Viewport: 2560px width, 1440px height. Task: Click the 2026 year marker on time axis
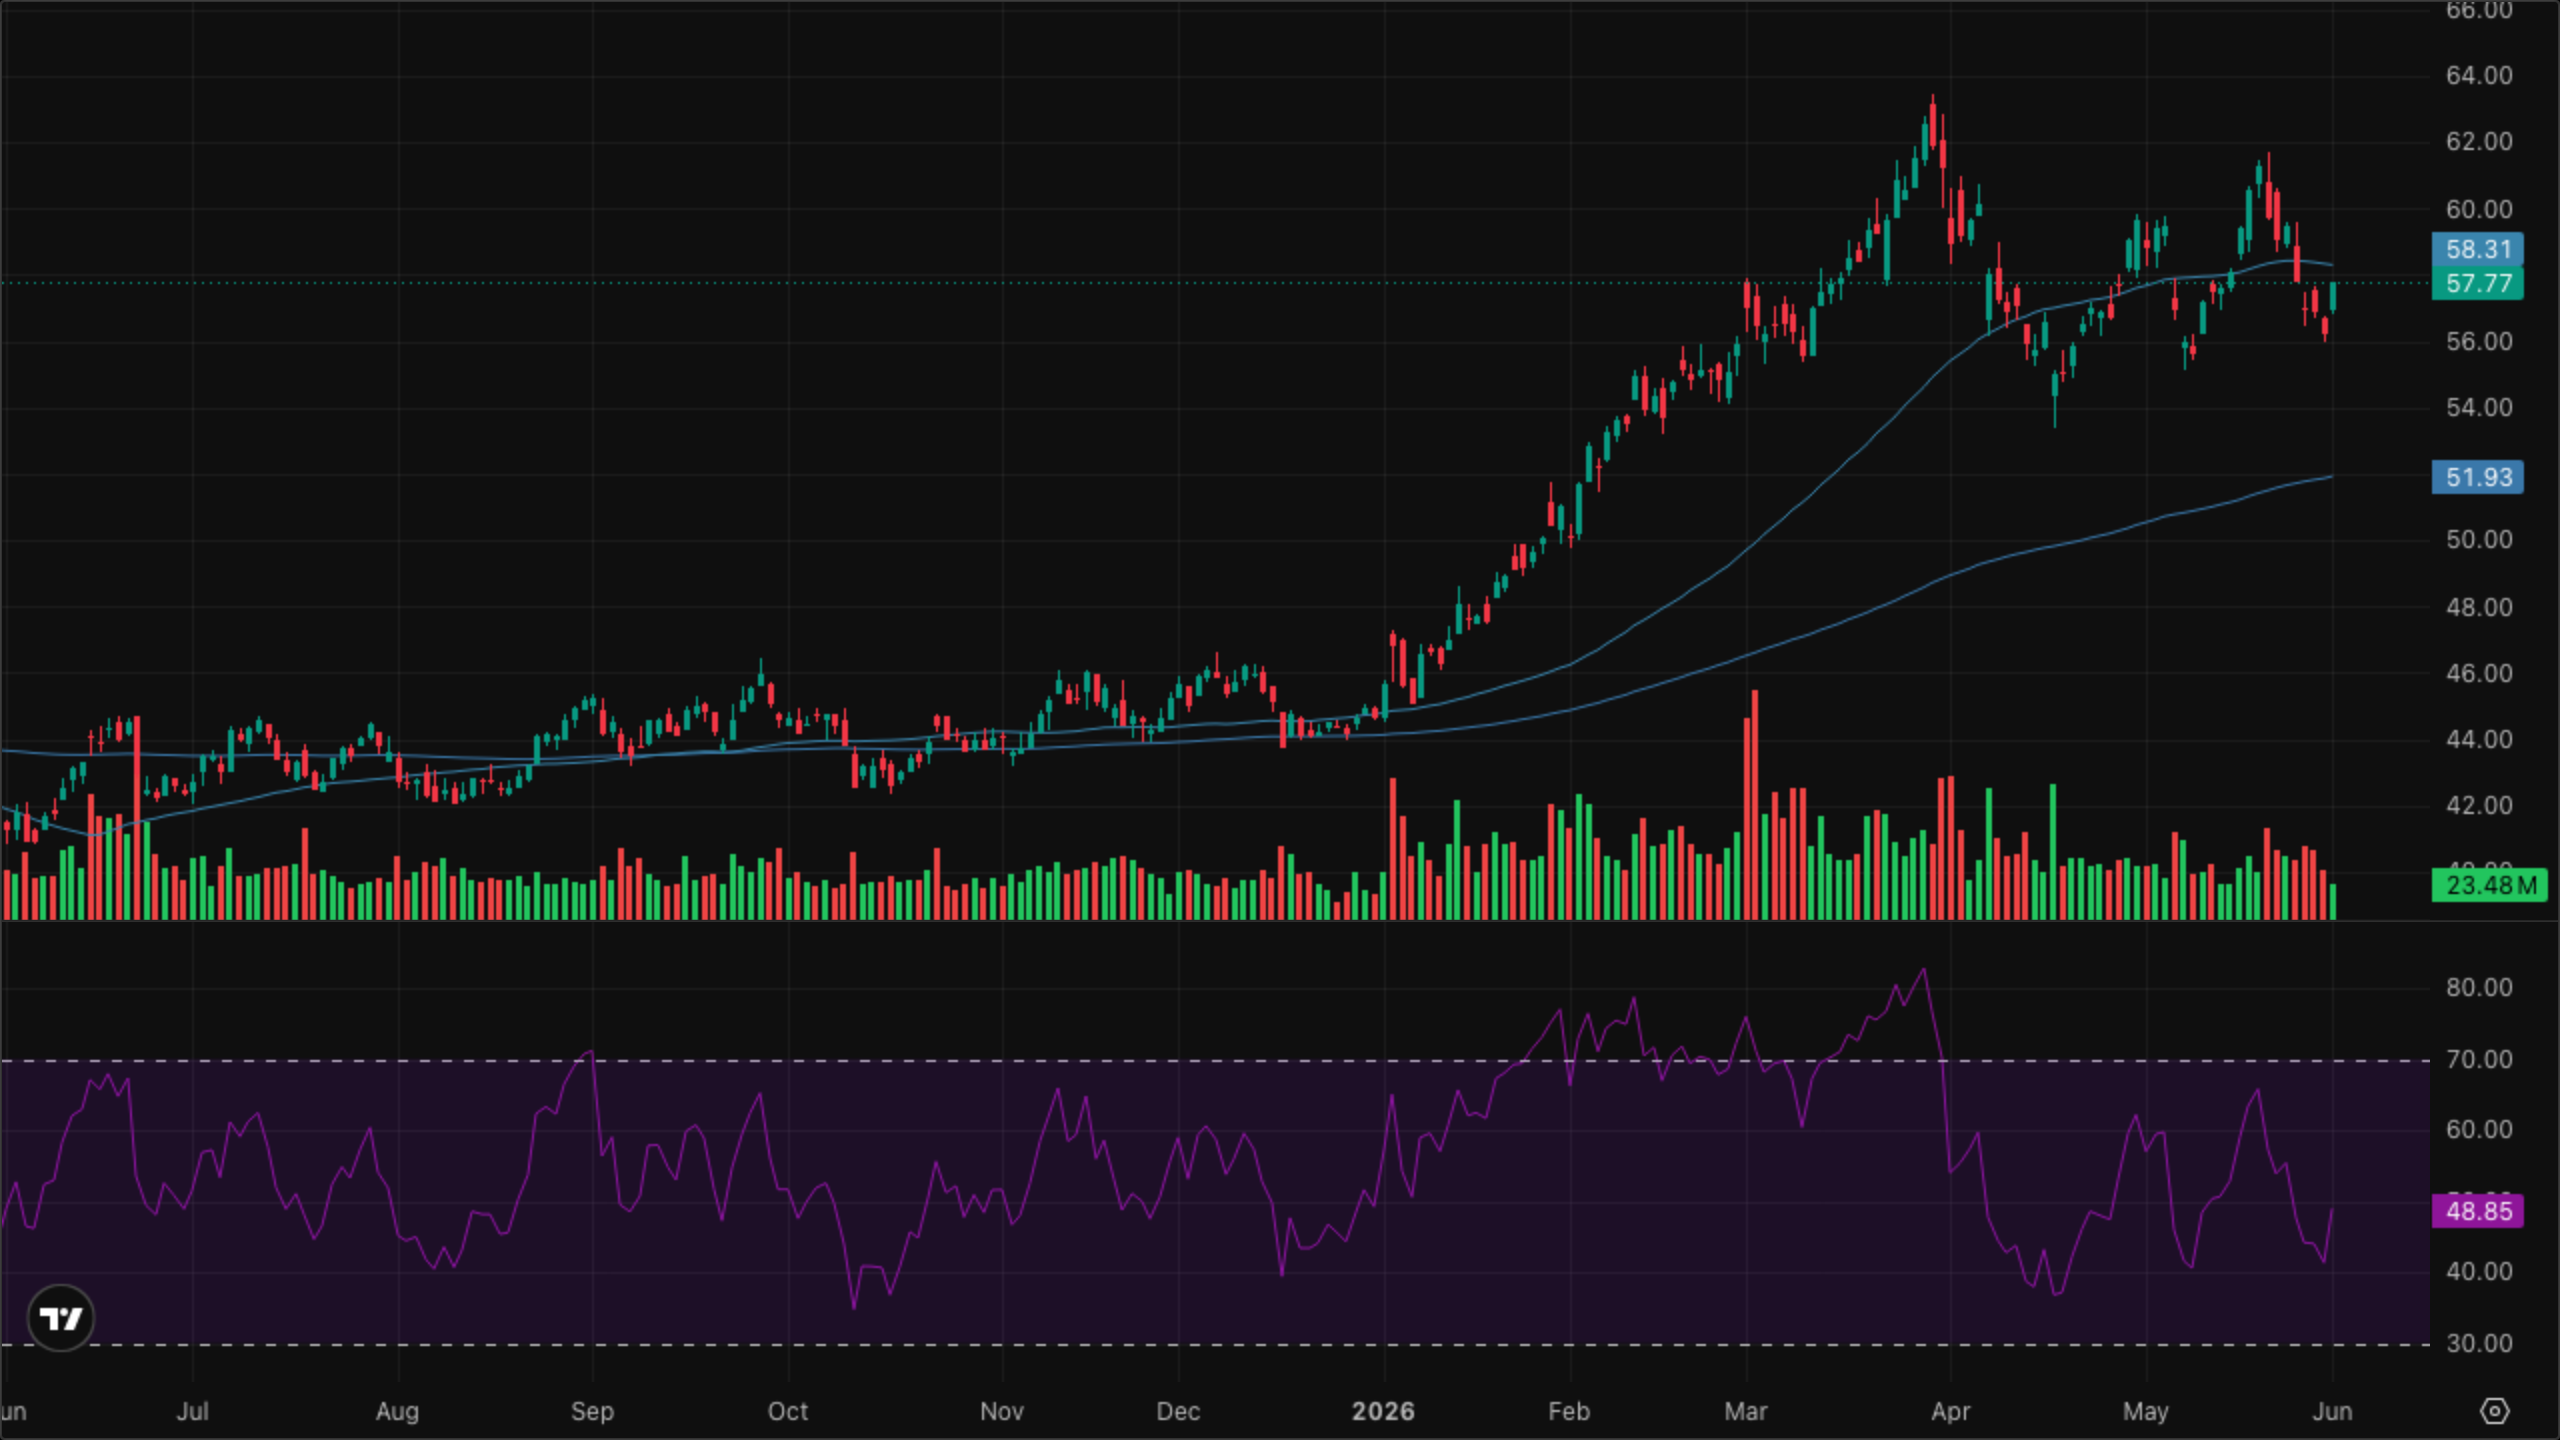[x=1383, y=1411]
